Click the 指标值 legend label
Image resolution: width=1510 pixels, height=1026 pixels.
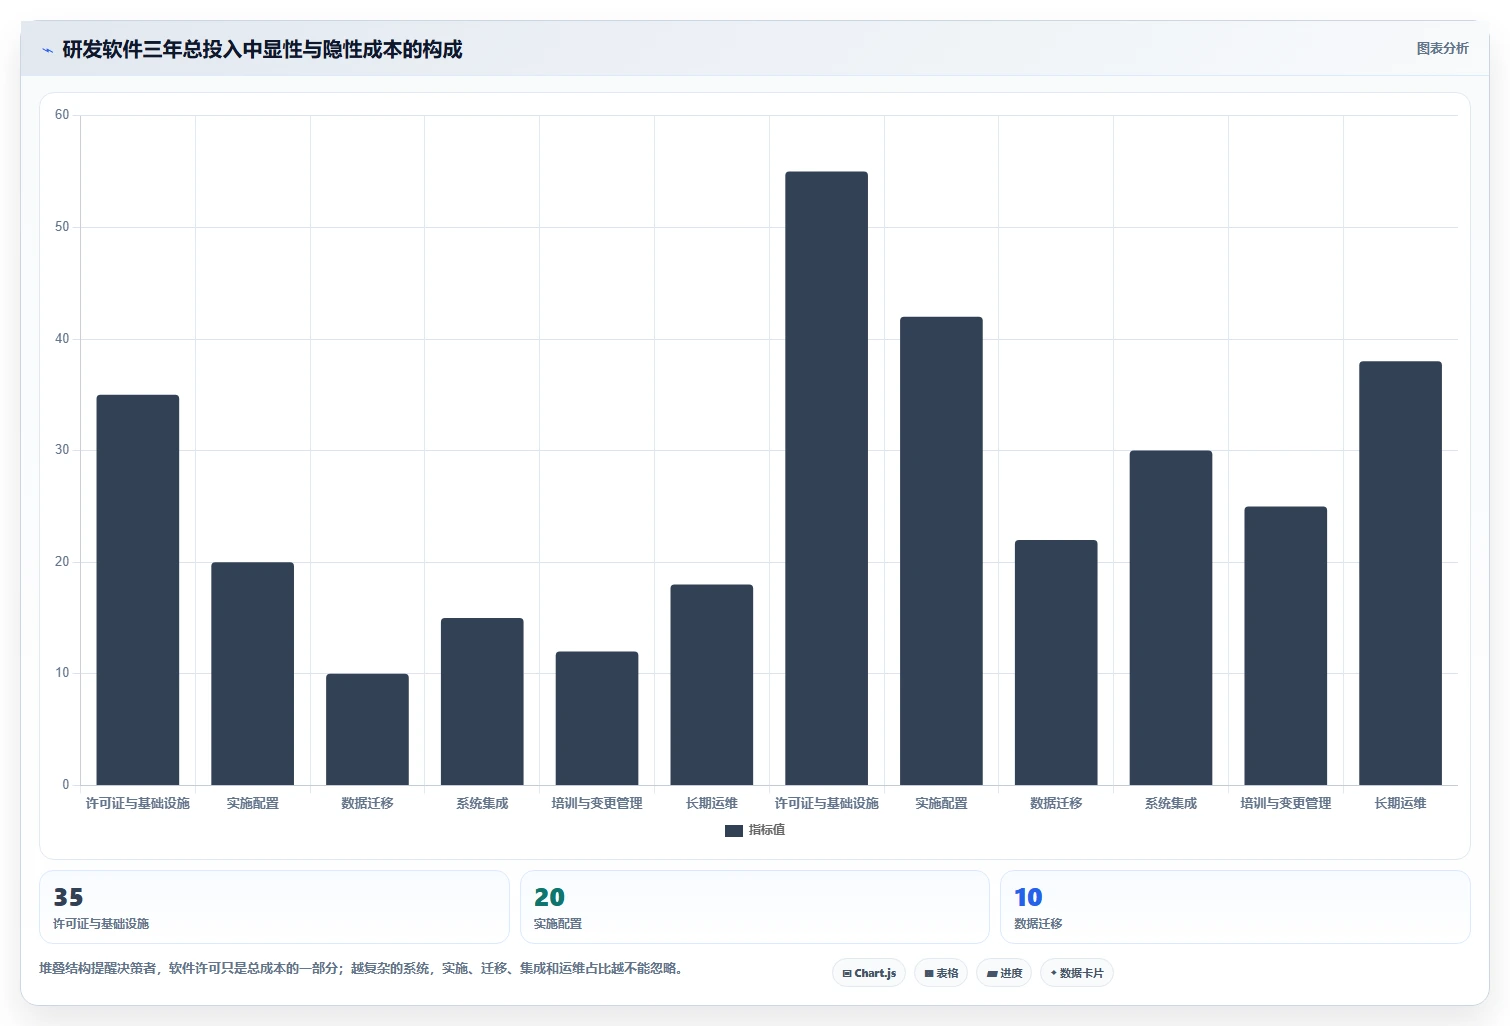click(767, 830)
